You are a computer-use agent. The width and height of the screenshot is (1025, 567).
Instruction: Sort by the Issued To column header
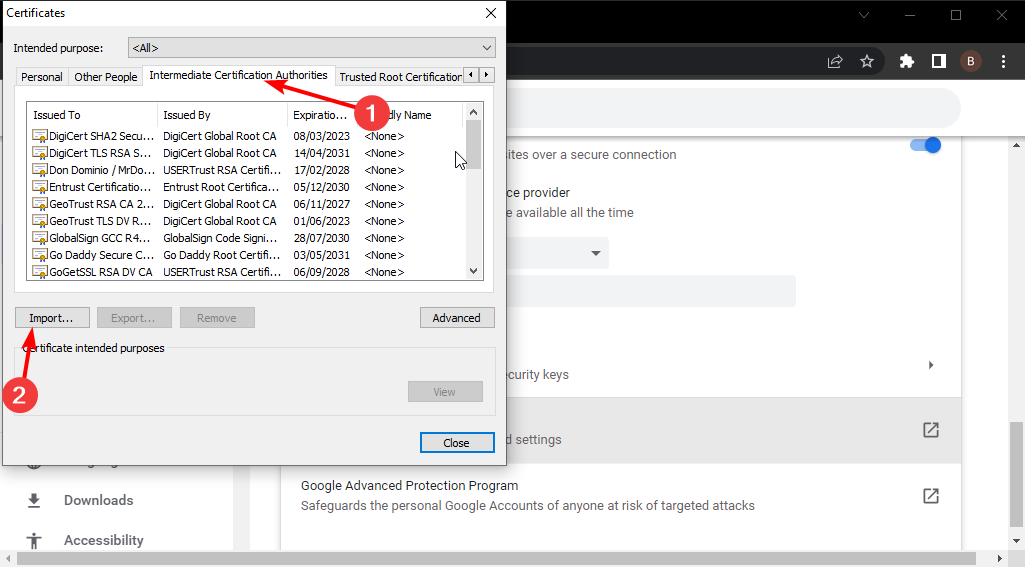tap(92, 115)
